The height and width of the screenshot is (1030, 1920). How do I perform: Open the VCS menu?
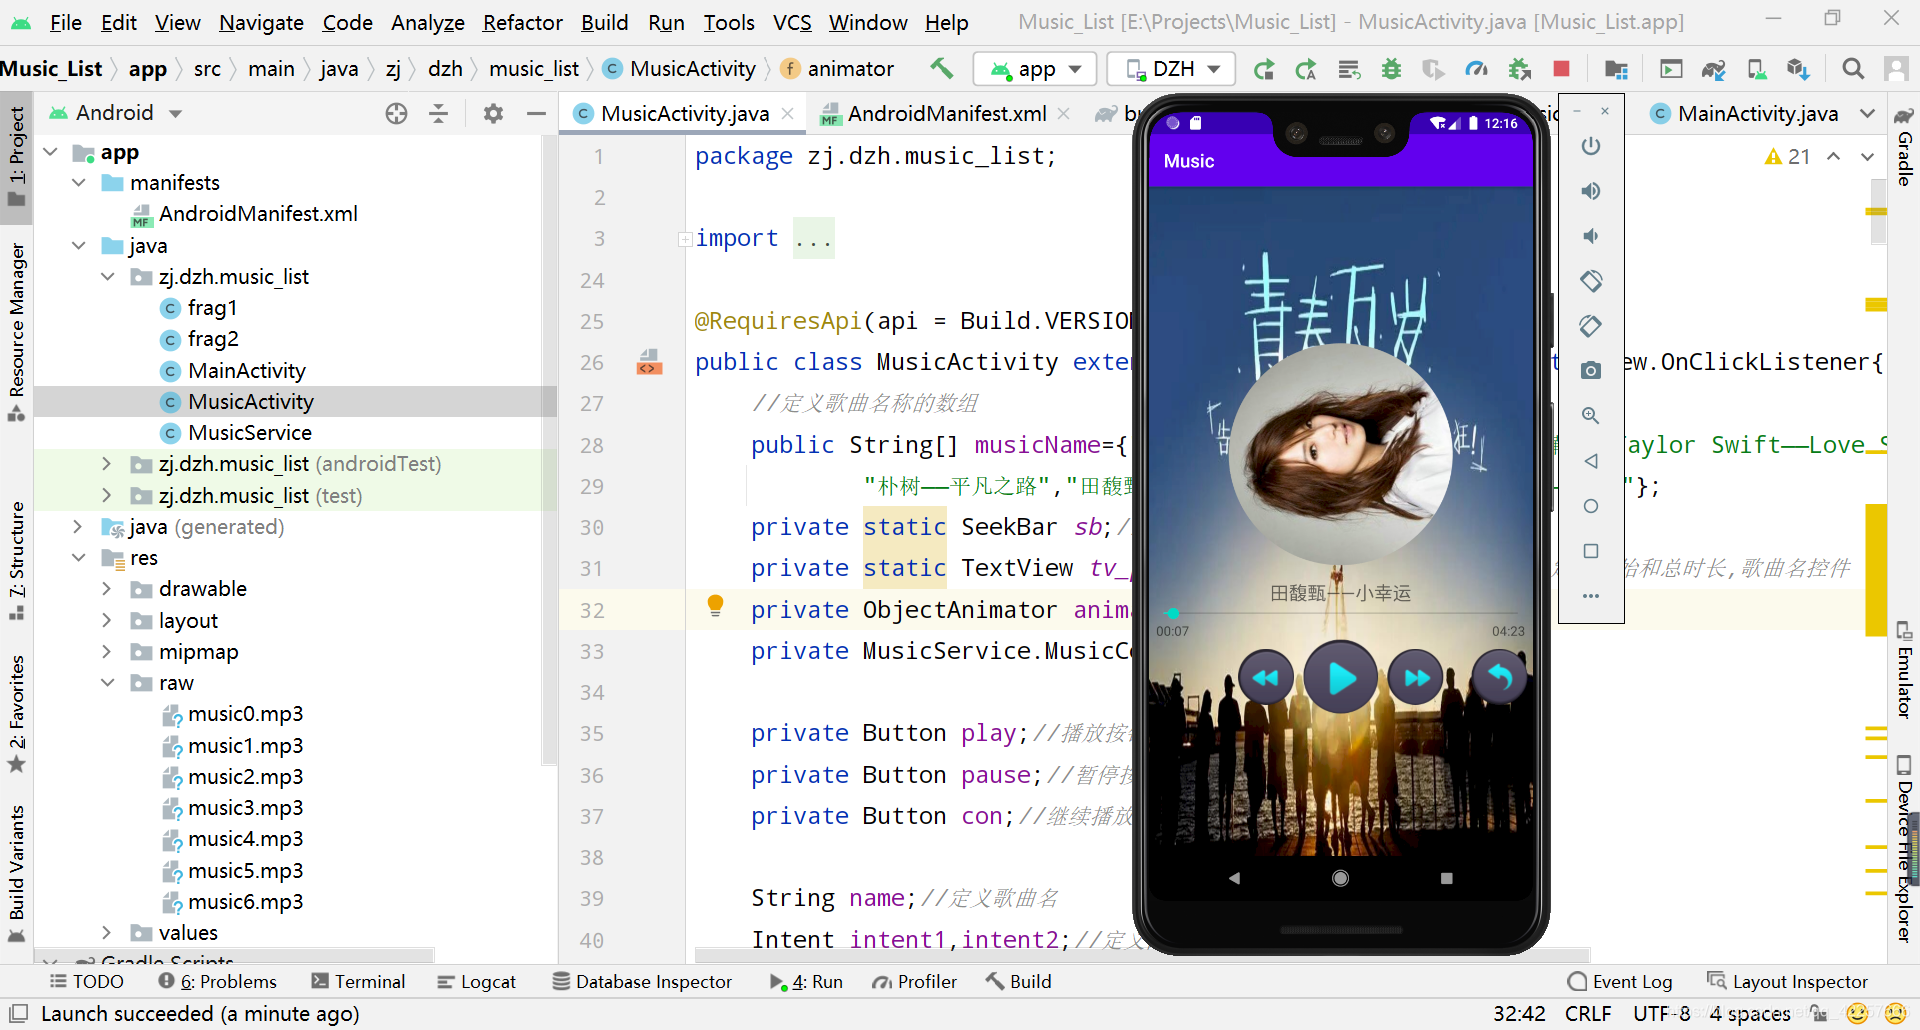click(x=792, y=22)
